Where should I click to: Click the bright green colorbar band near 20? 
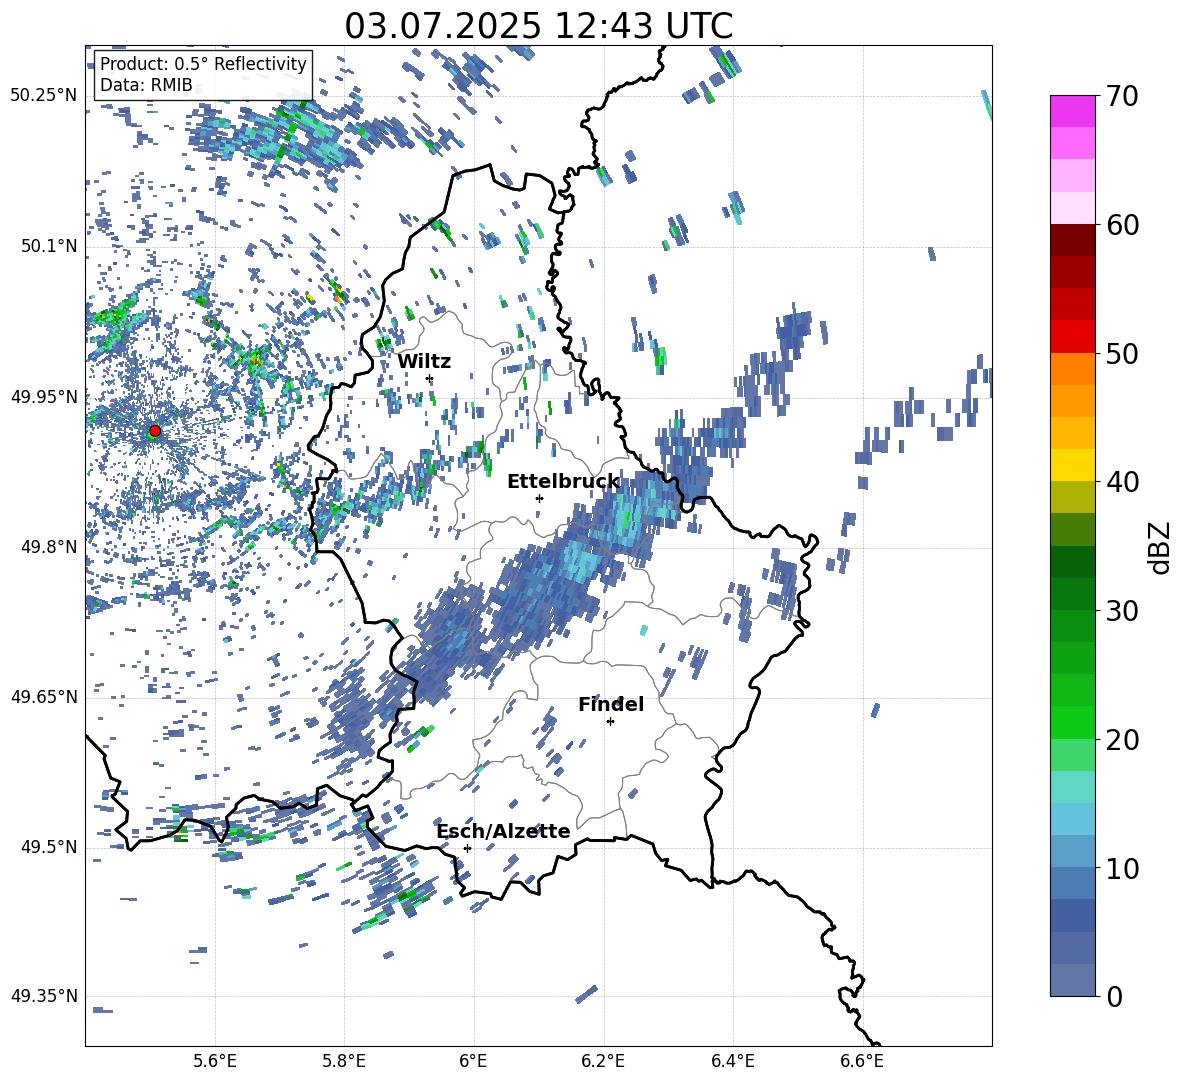click(1072, 722)
